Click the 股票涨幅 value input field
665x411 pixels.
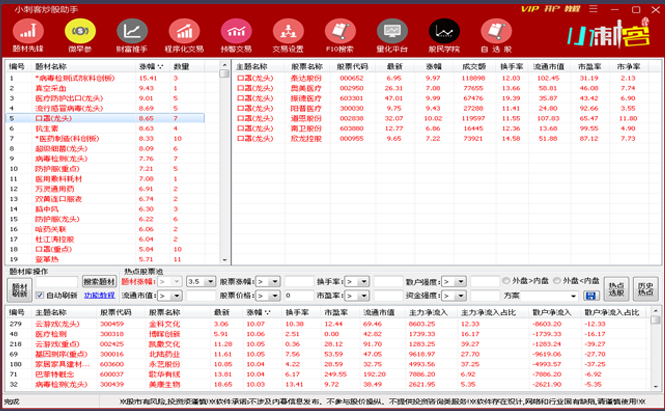point(299,282)
